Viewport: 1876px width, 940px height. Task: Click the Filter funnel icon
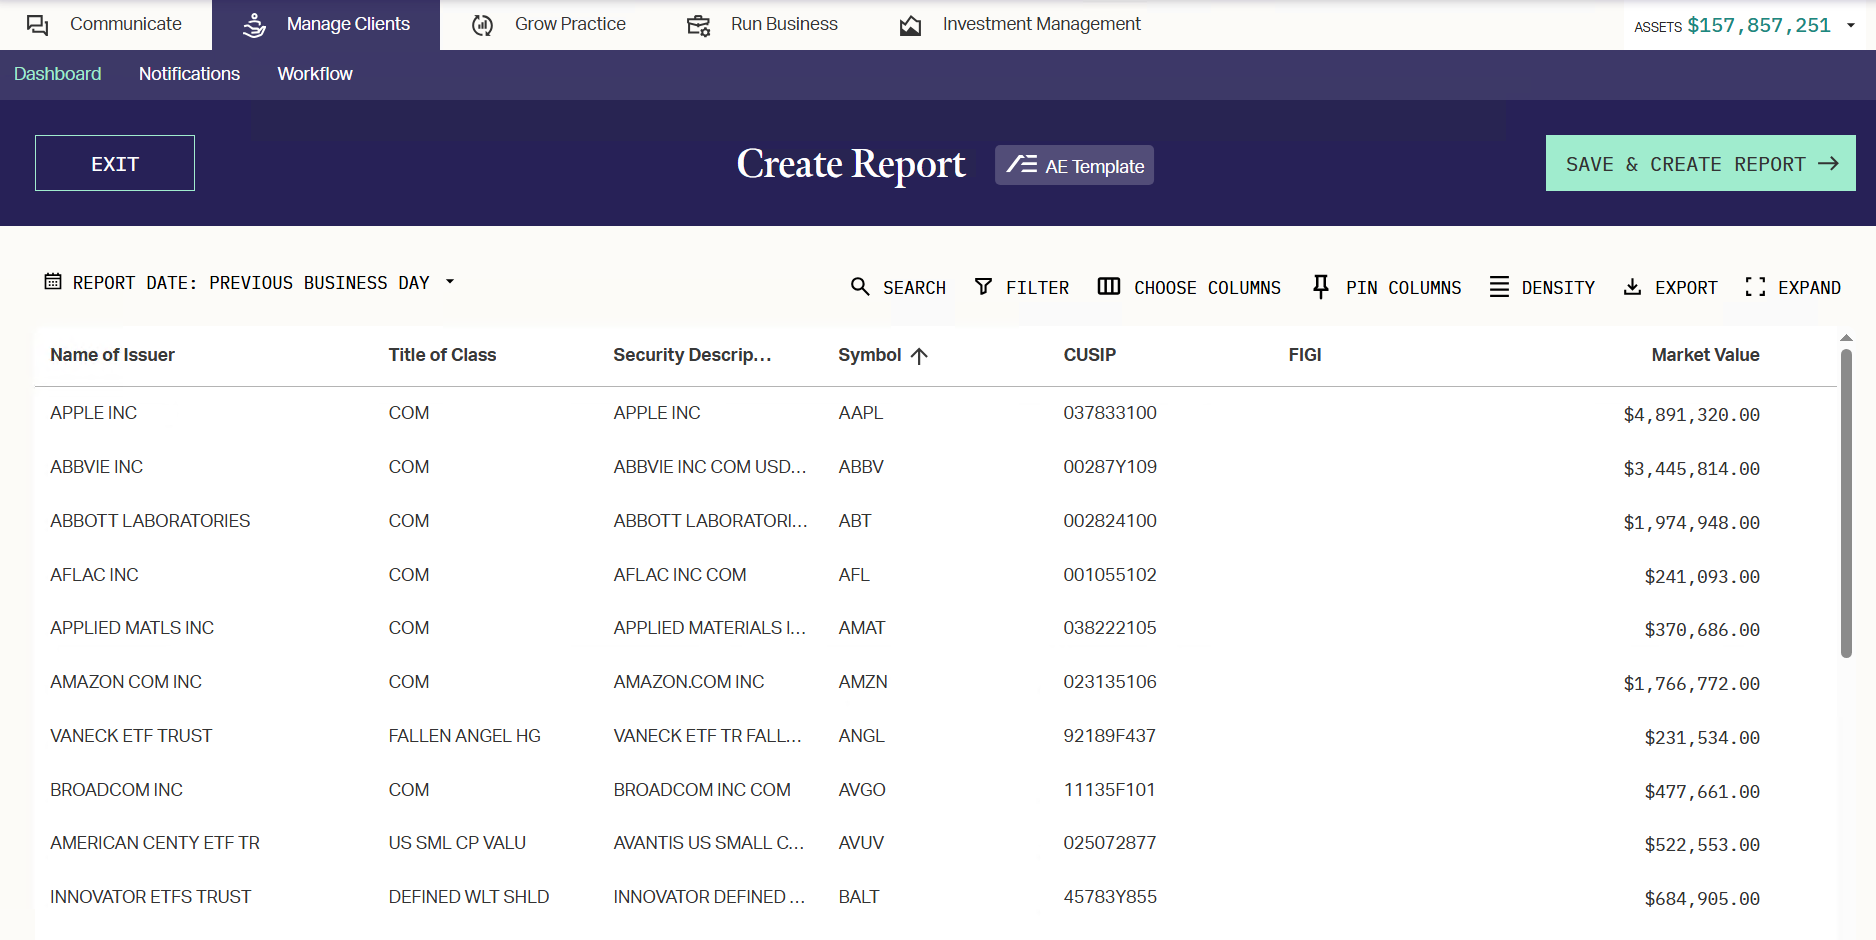point(984,287)
